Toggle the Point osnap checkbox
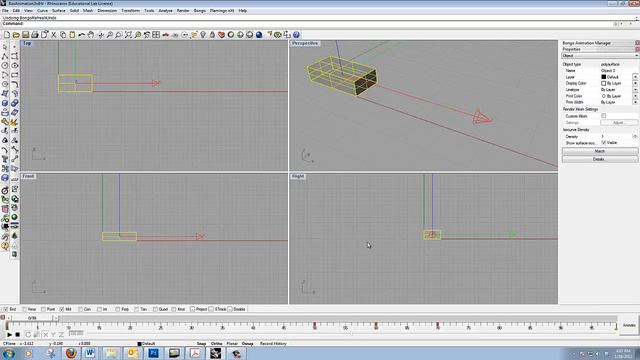The image size is (640, 360). point(43,309)
